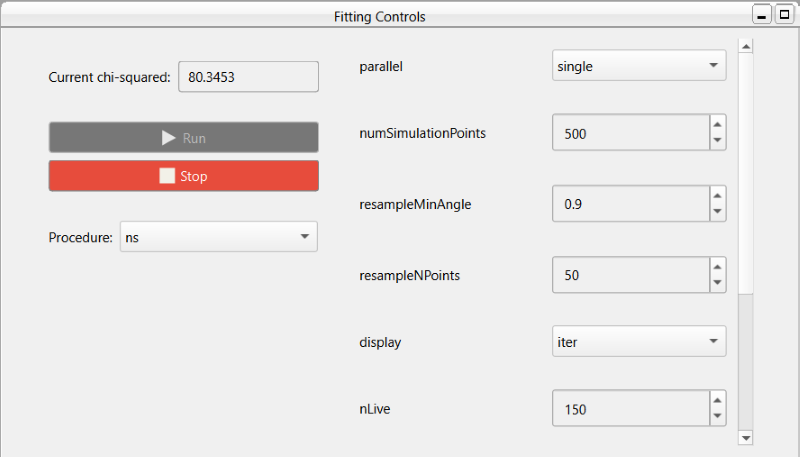This screenshot has height=457, width=800.
Task: Click the scrollbar's top up arrow
Action: (746, 46)
